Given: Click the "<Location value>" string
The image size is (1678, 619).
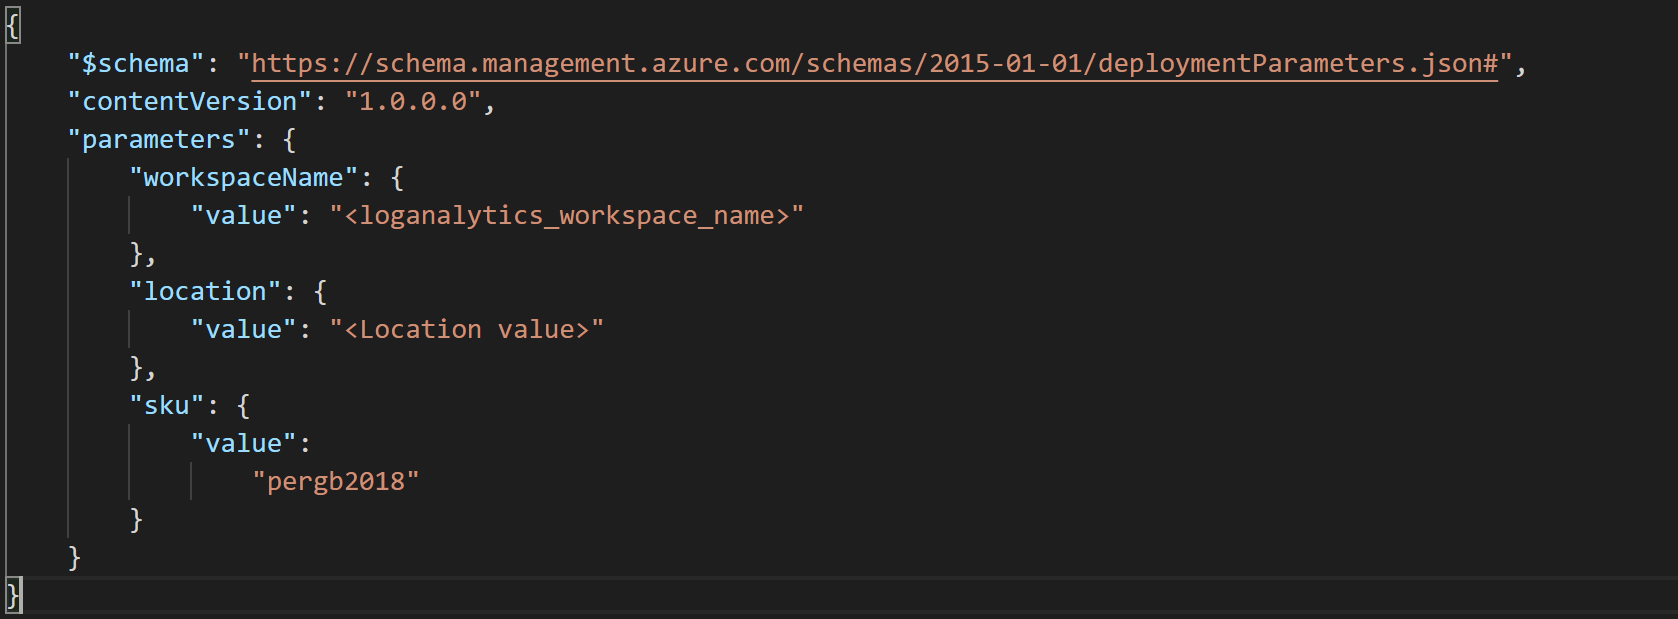Looking at the screenshot, I should (x=467, y=330).
